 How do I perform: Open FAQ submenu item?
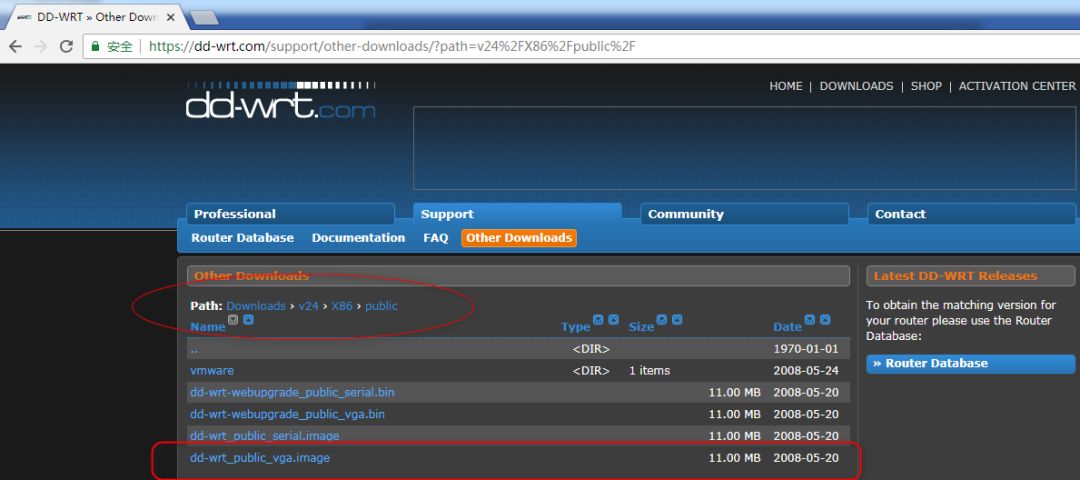pos(435,238)
